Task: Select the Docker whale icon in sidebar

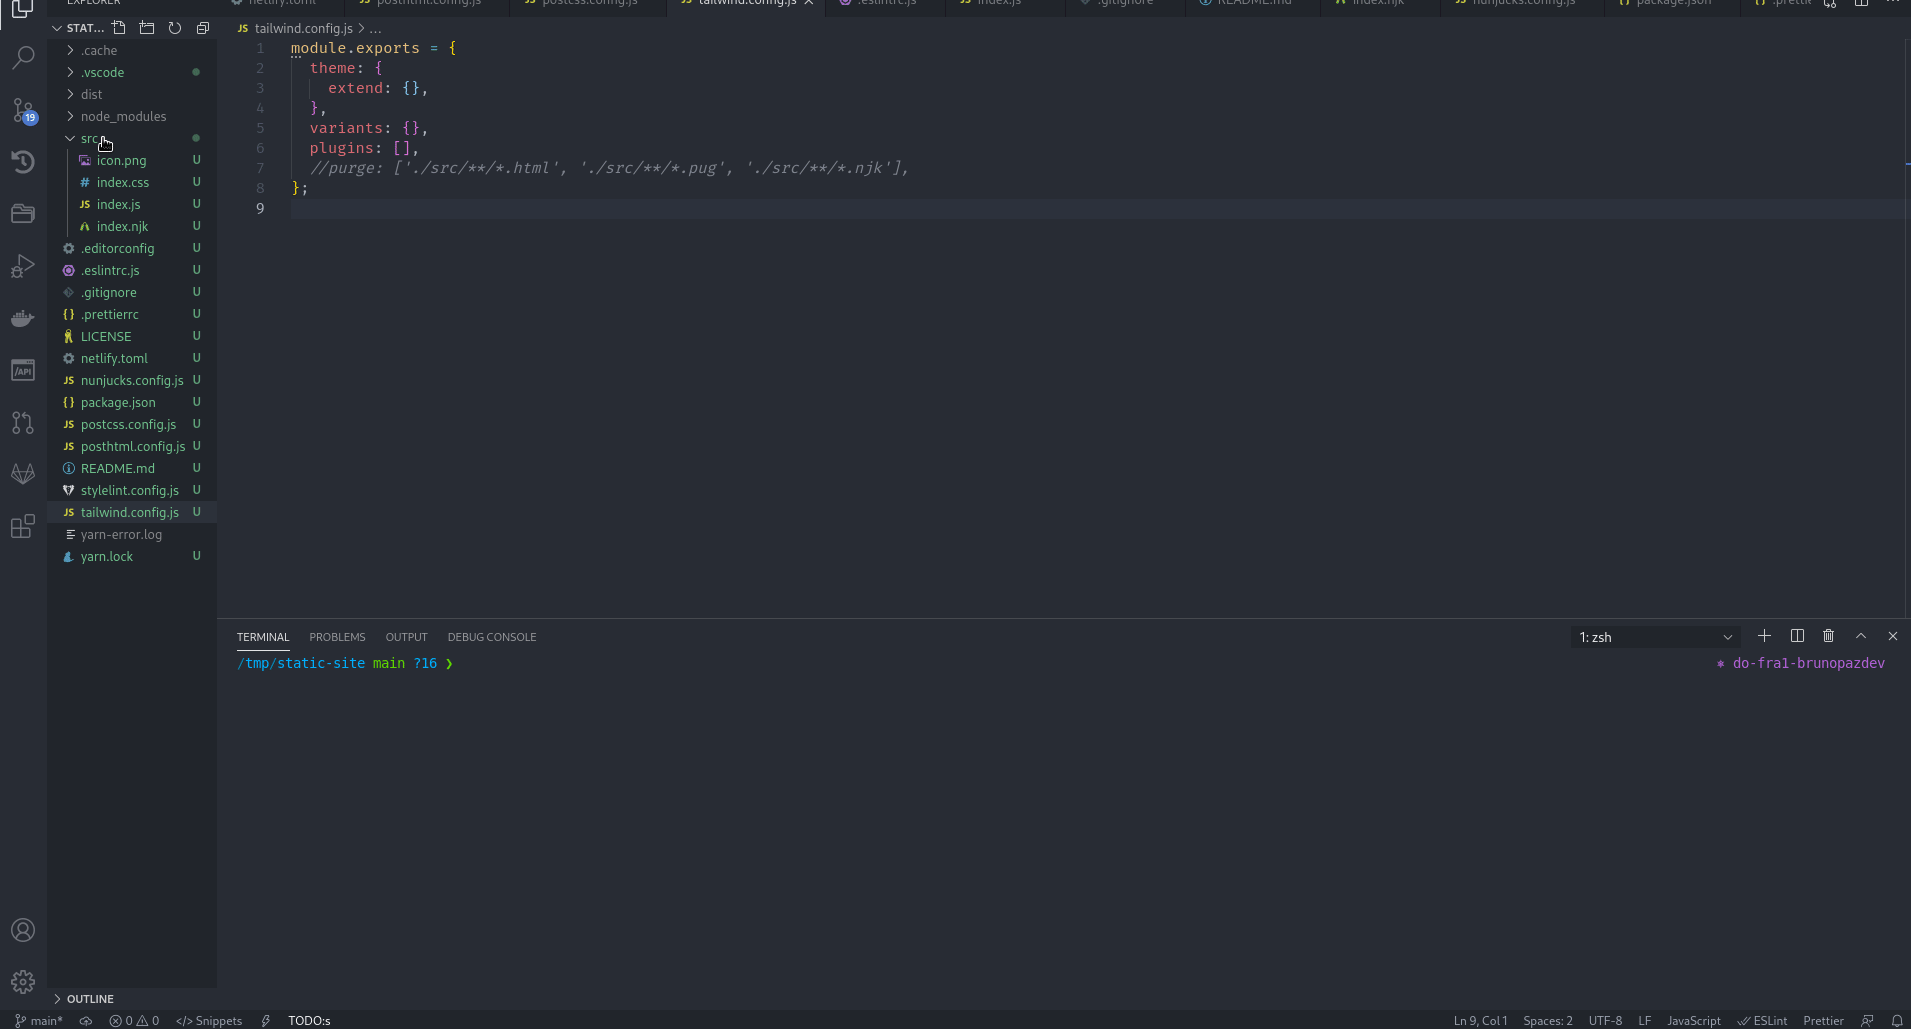Action: click(22, 318)
